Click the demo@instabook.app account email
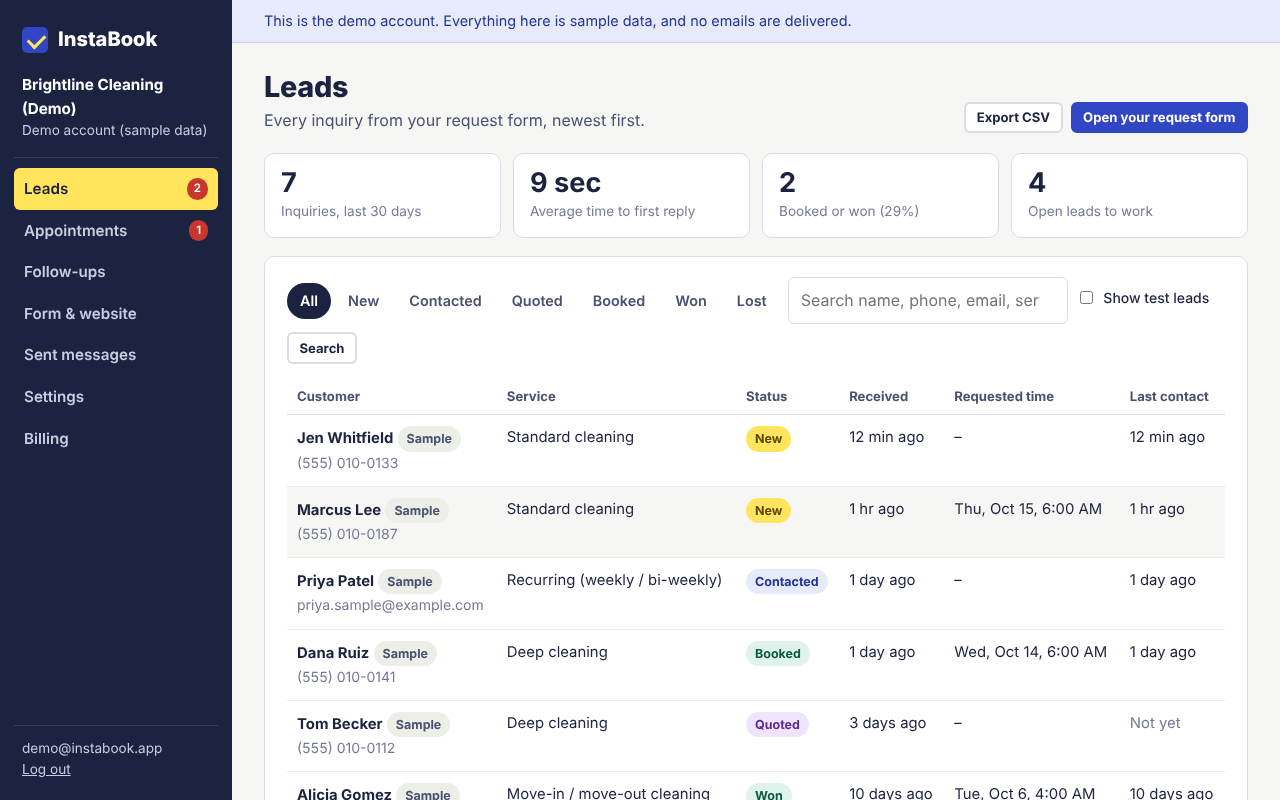The height and width of the screenshot is (800, 1280). (92, 748)
